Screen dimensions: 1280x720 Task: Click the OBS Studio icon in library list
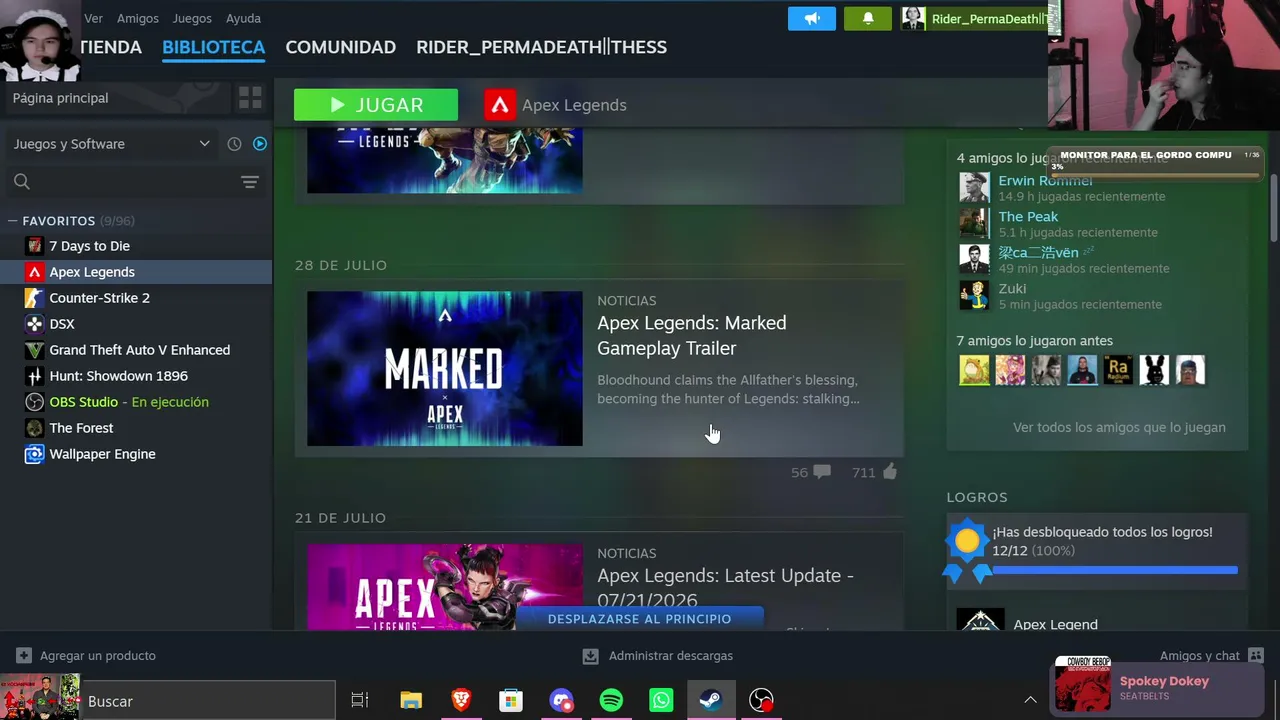35,402
